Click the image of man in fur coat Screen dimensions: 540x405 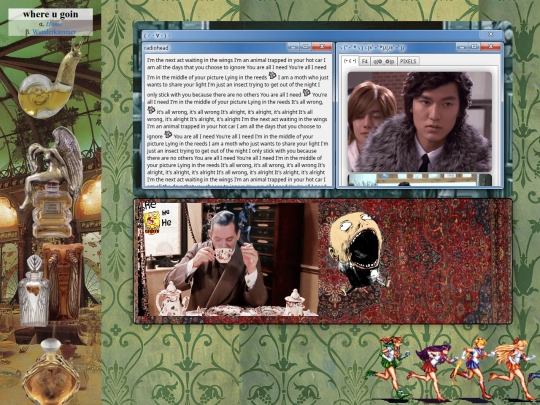pos(419,122)
